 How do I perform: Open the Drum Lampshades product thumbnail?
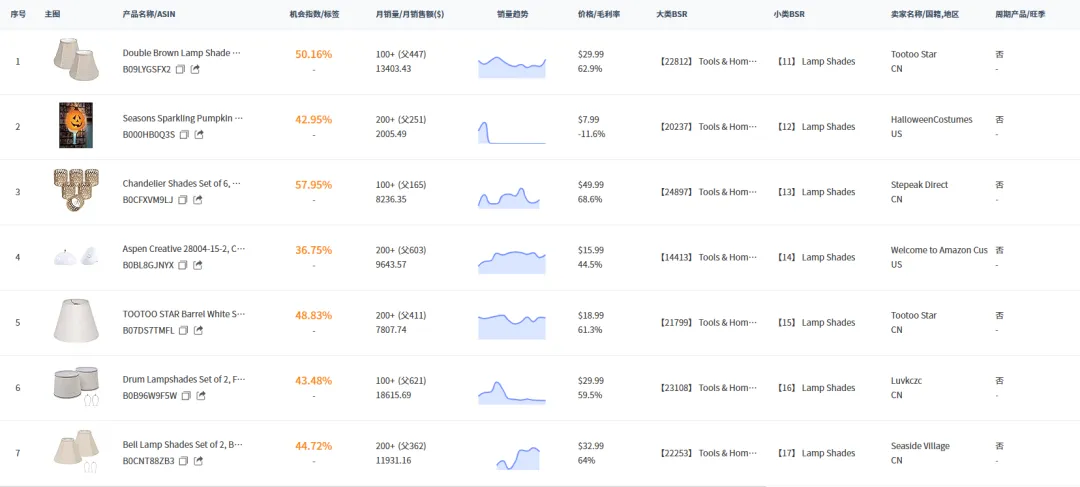(x=76, y=386)
